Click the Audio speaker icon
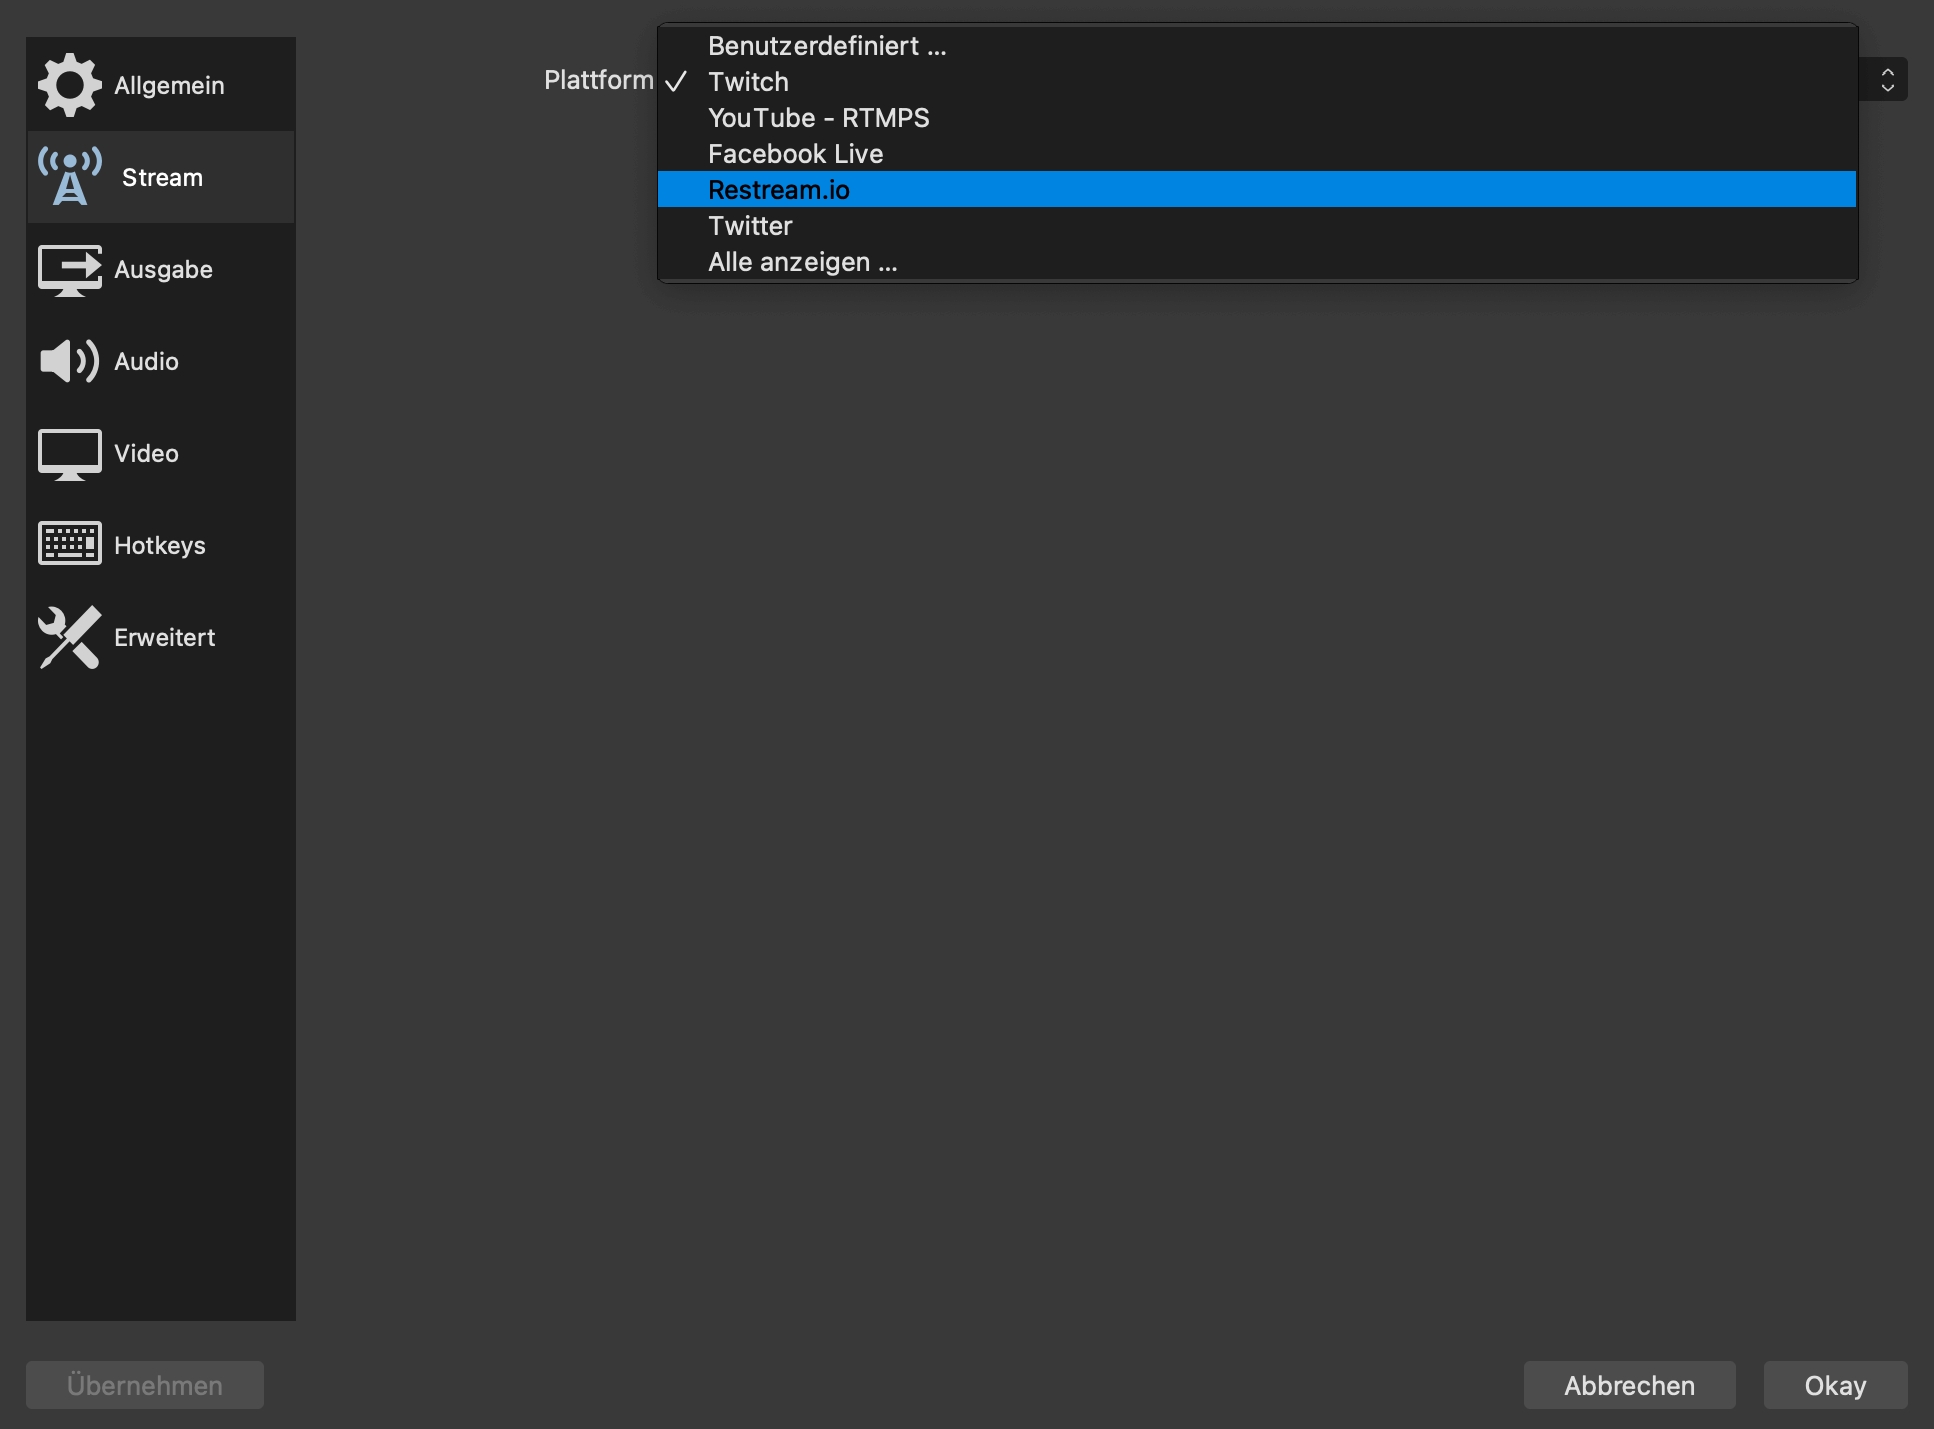The height and width of the screenshot is (1429, 1934). [x=69, y=361]
